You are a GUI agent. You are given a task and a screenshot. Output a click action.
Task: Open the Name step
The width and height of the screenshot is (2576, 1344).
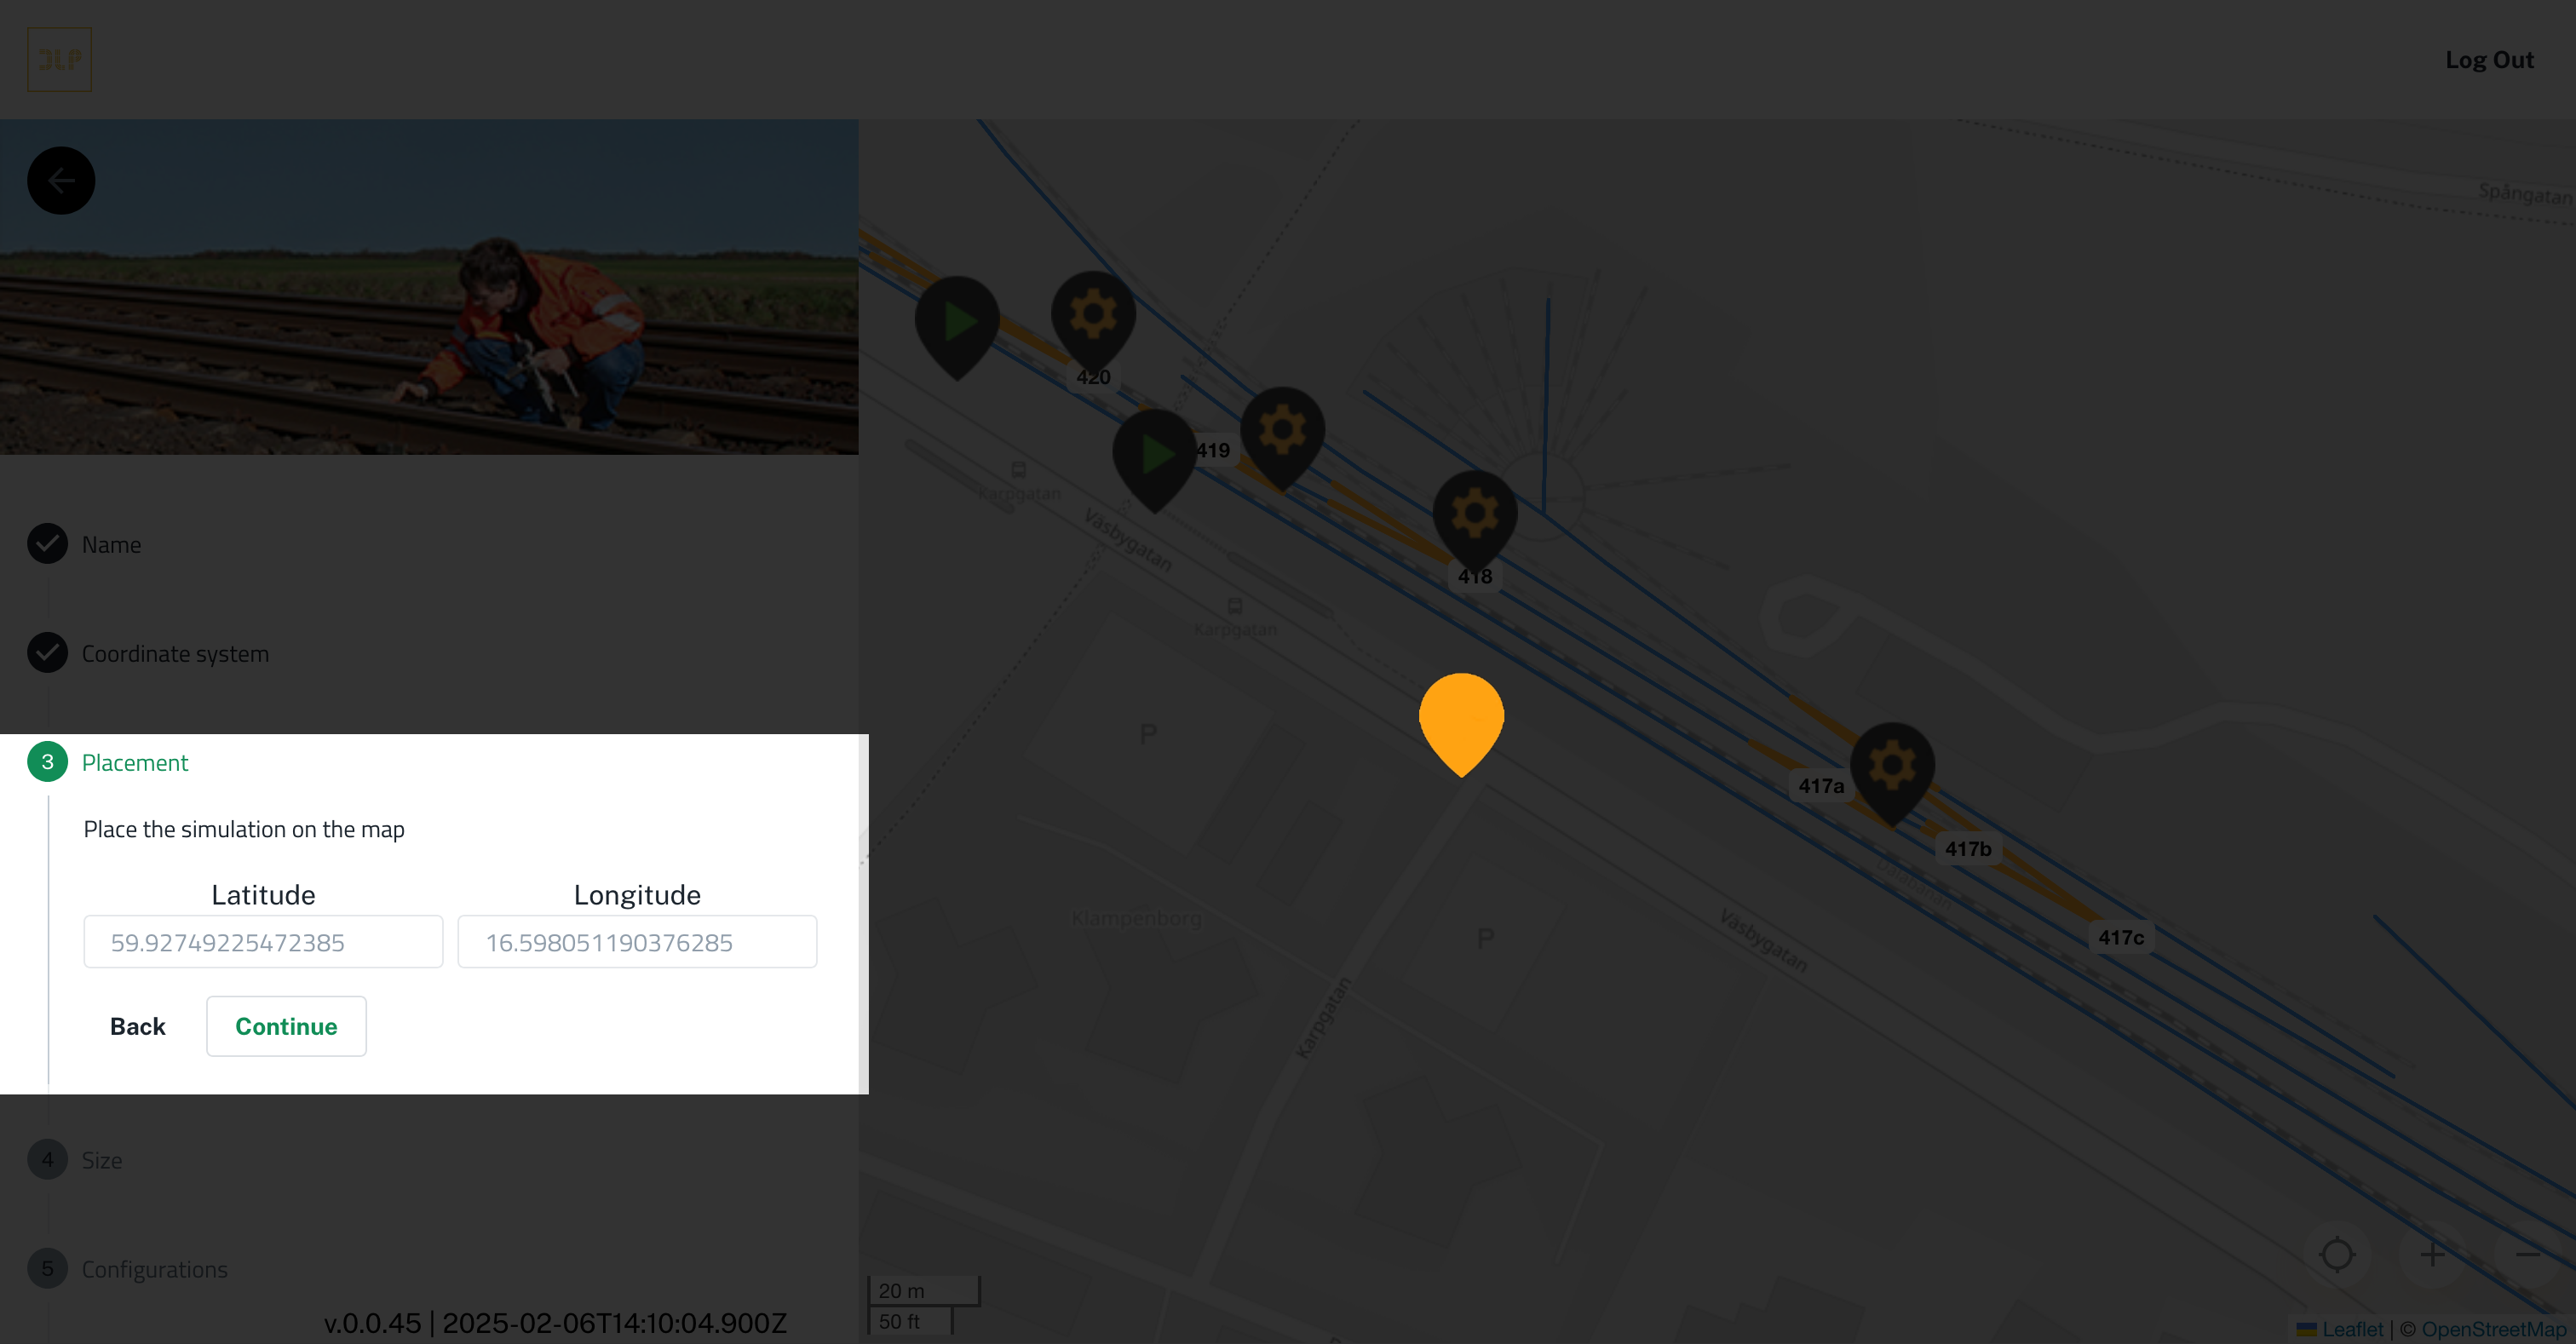[x=111, y=544]
